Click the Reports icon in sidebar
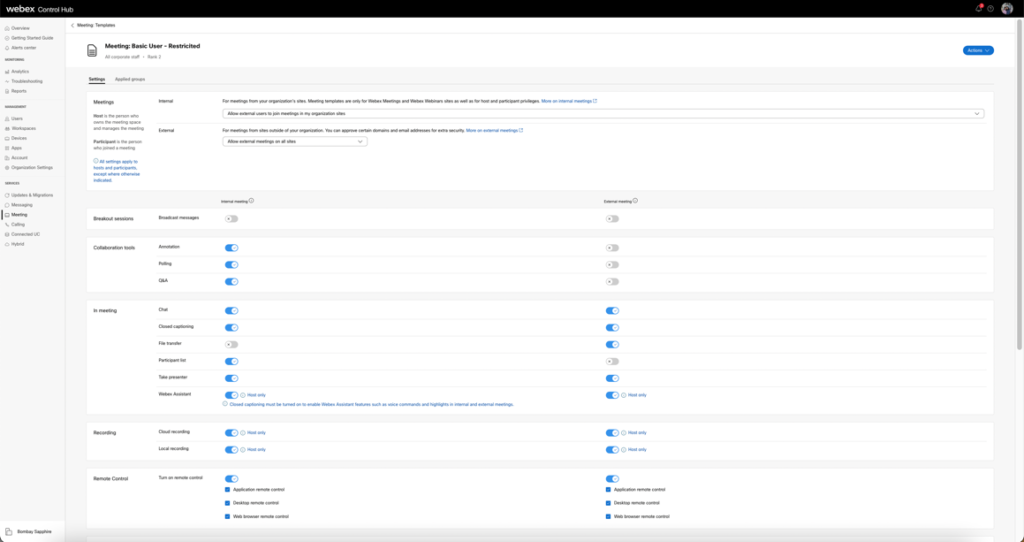This screenshot has width=1024, height=542. (x=7, y=91)
